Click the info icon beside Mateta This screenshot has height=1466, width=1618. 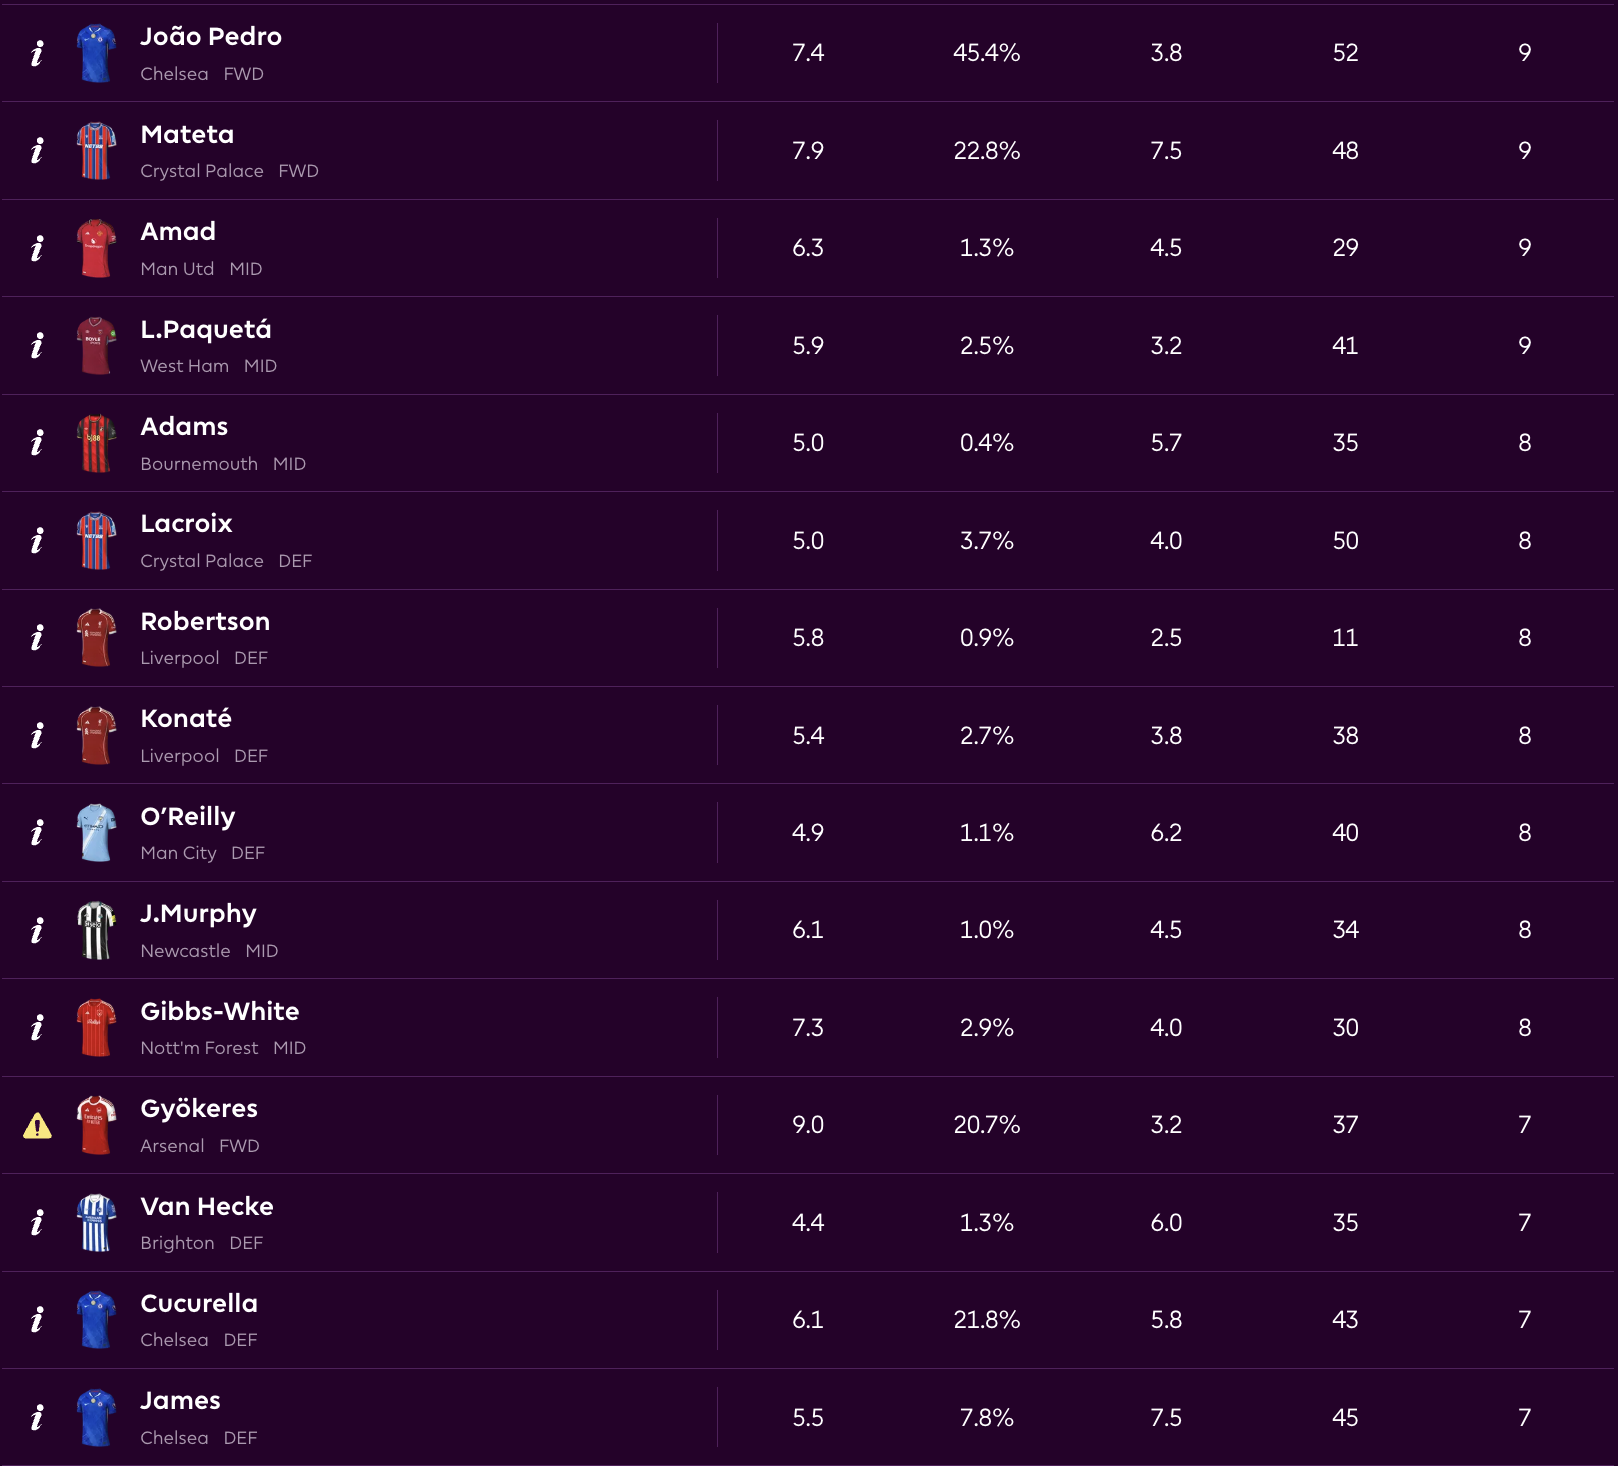pyautogui.click(x=37, y=150)
